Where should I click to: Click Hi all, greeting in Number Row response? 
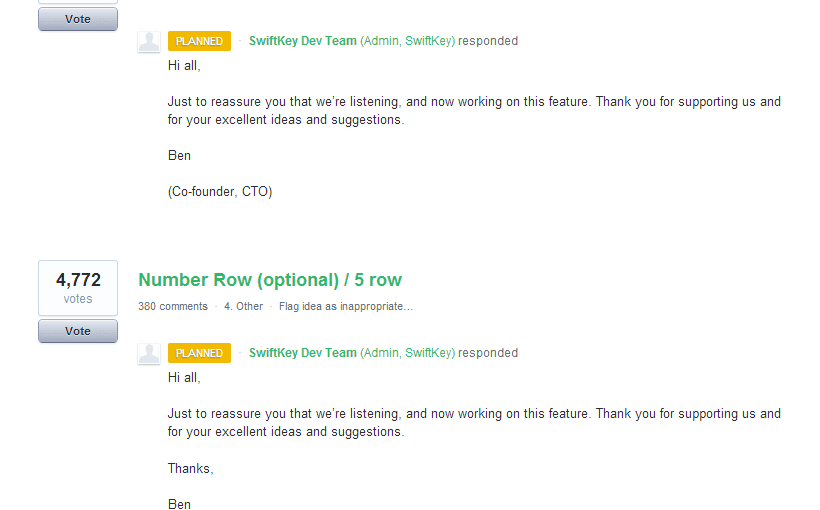pyautogui.click(x=184, y=378)
